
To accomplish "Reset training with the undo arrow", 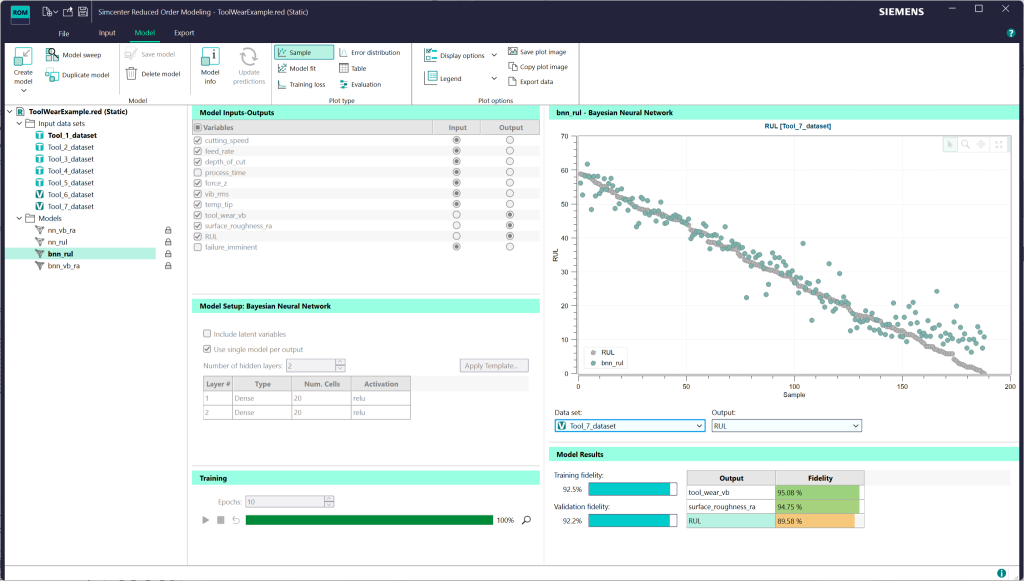I will click(236, 520).
